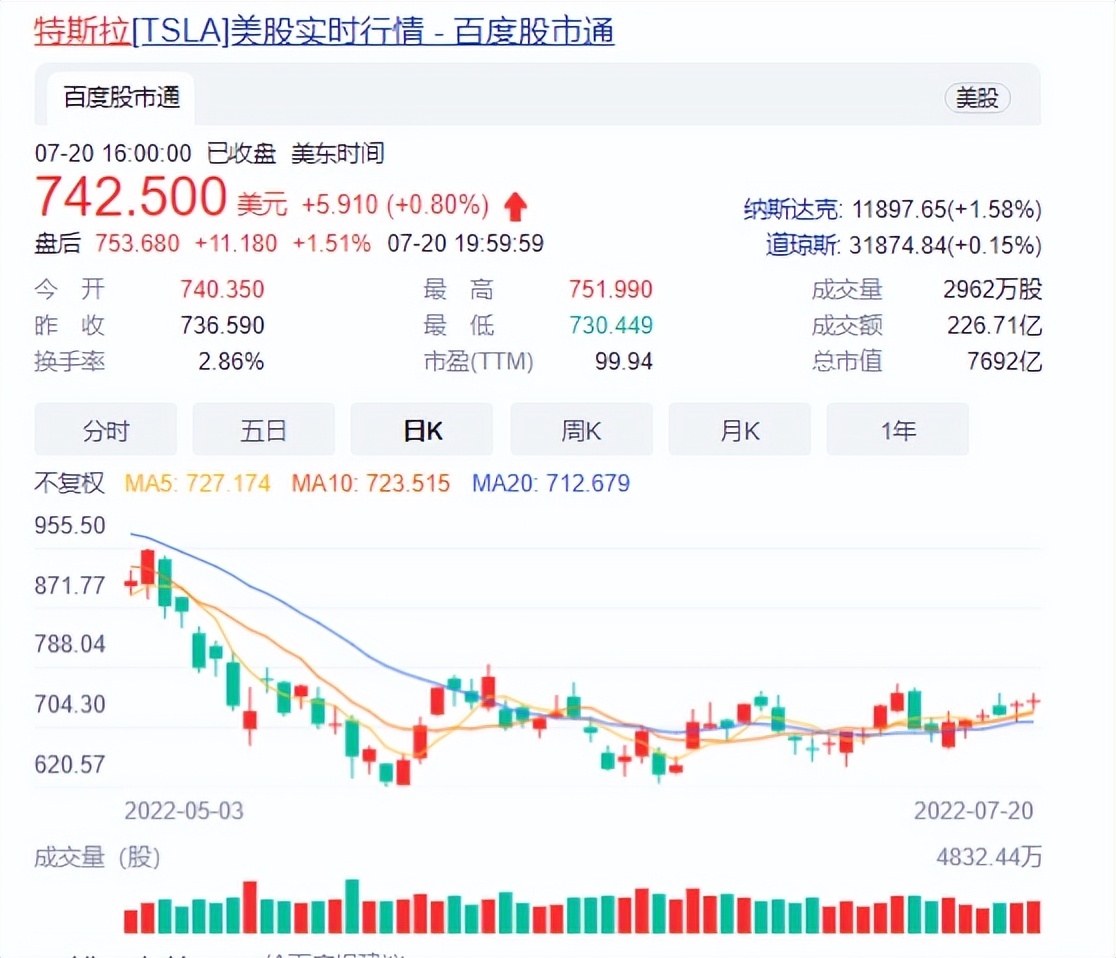Viewport: 1116px width, 958px height.
Task: Click the 871.77 y-axis label
Action: 70,586
